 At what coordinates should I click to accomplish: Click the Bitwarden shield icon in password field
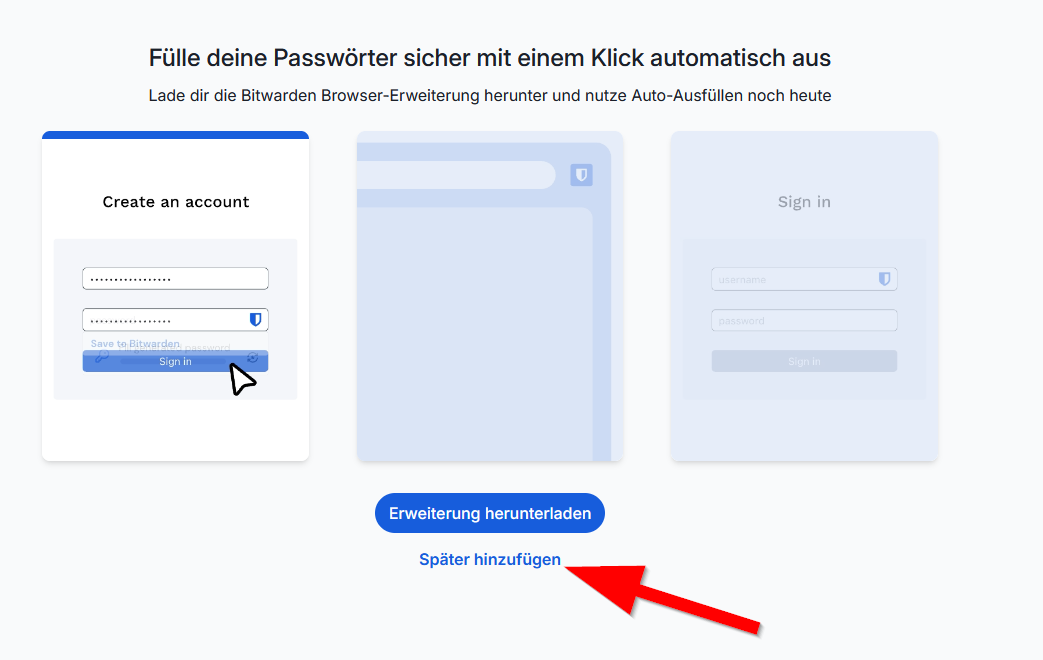click(255, 319)
